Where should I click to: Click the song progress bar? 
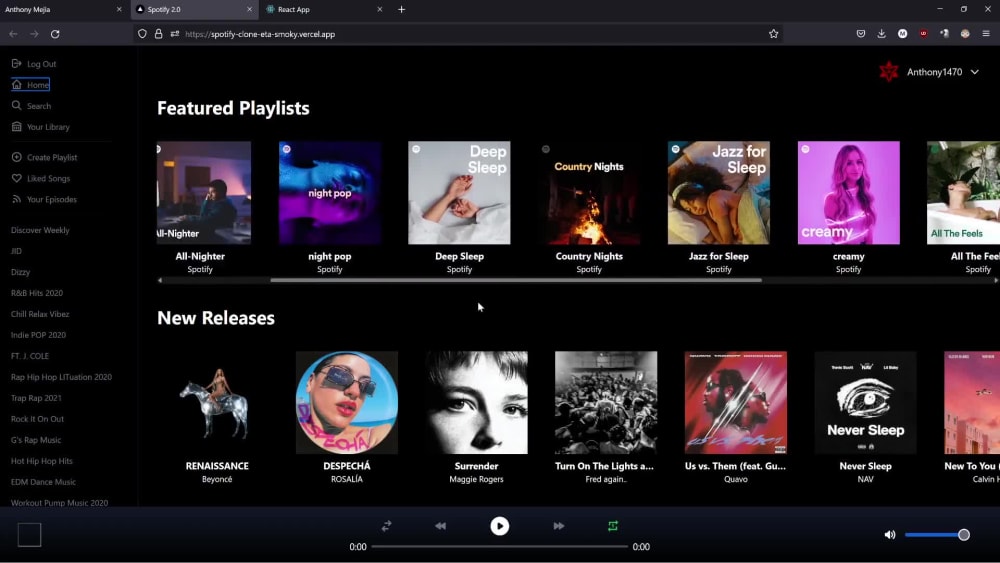coord(499,546)
